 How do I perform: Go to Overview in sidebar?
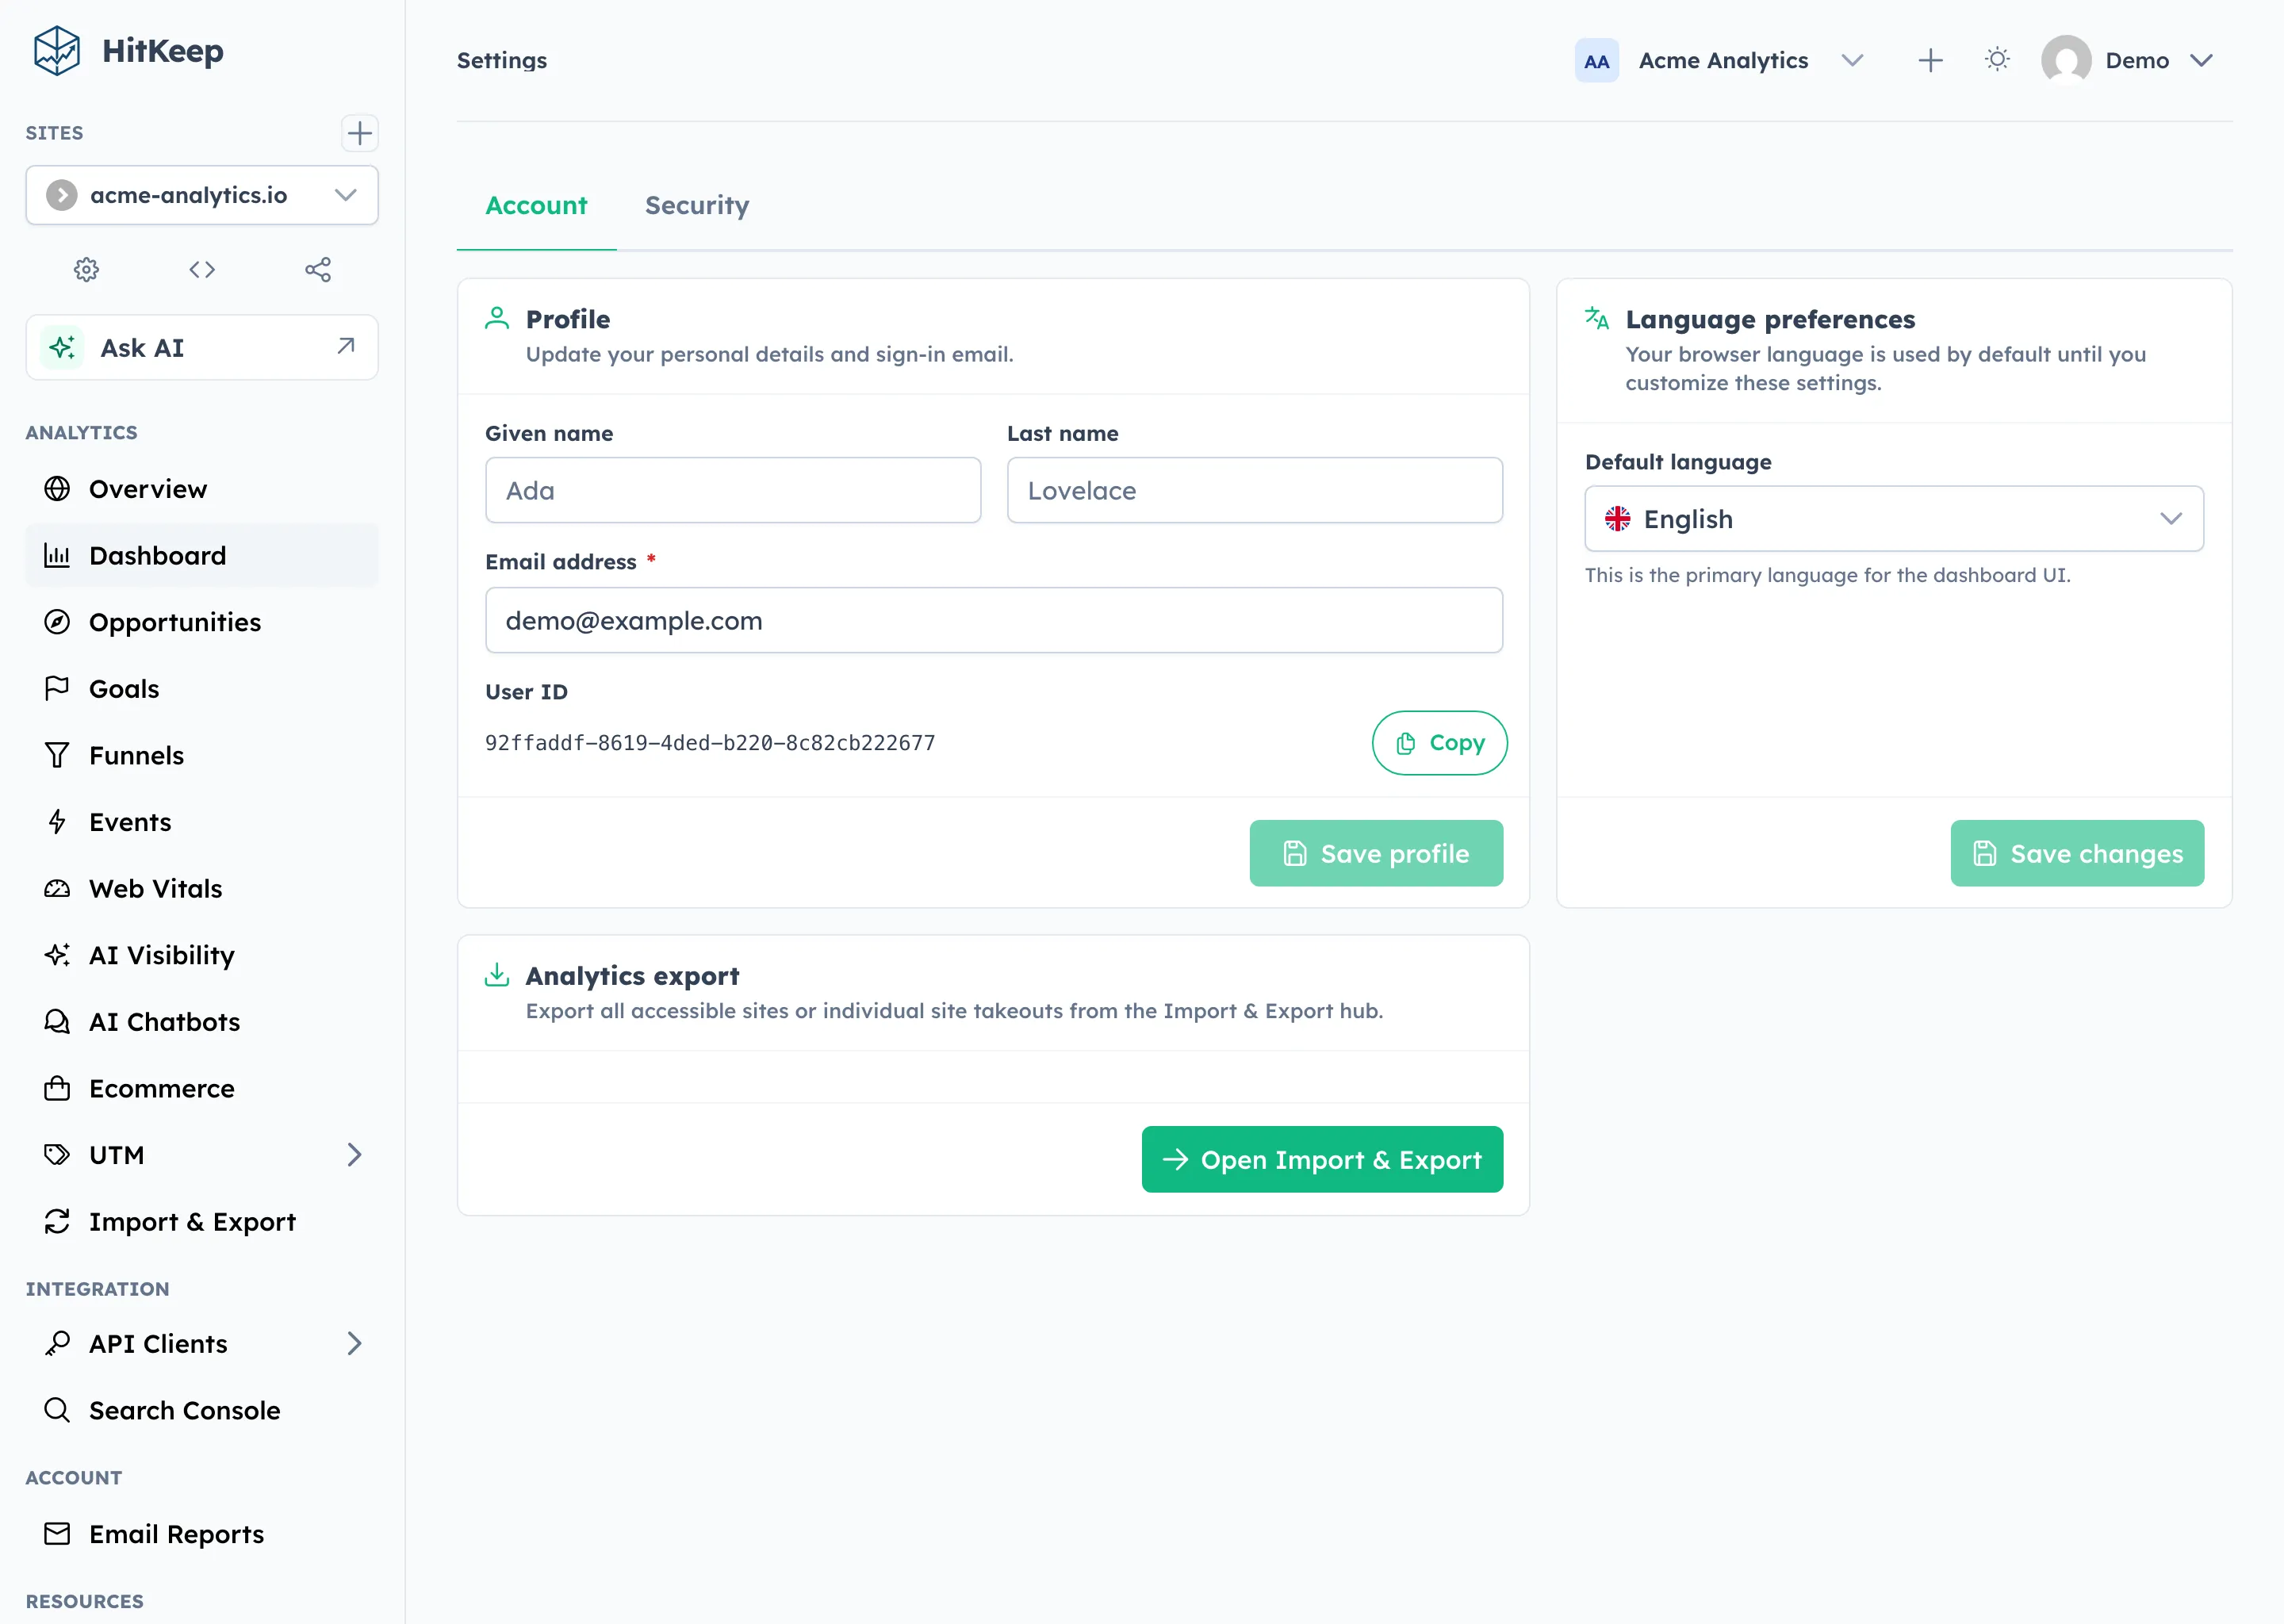[202, 489]
